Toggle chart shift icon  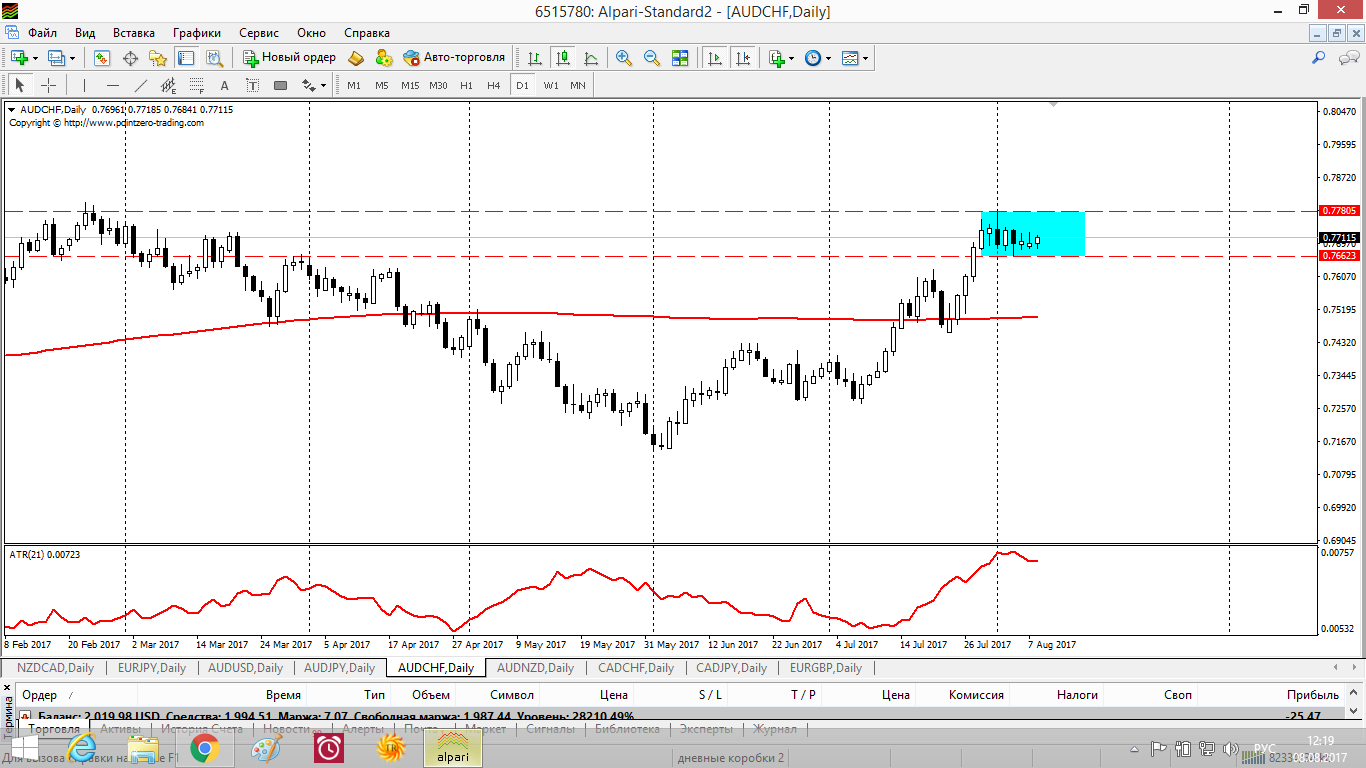(x=743, y=58)
